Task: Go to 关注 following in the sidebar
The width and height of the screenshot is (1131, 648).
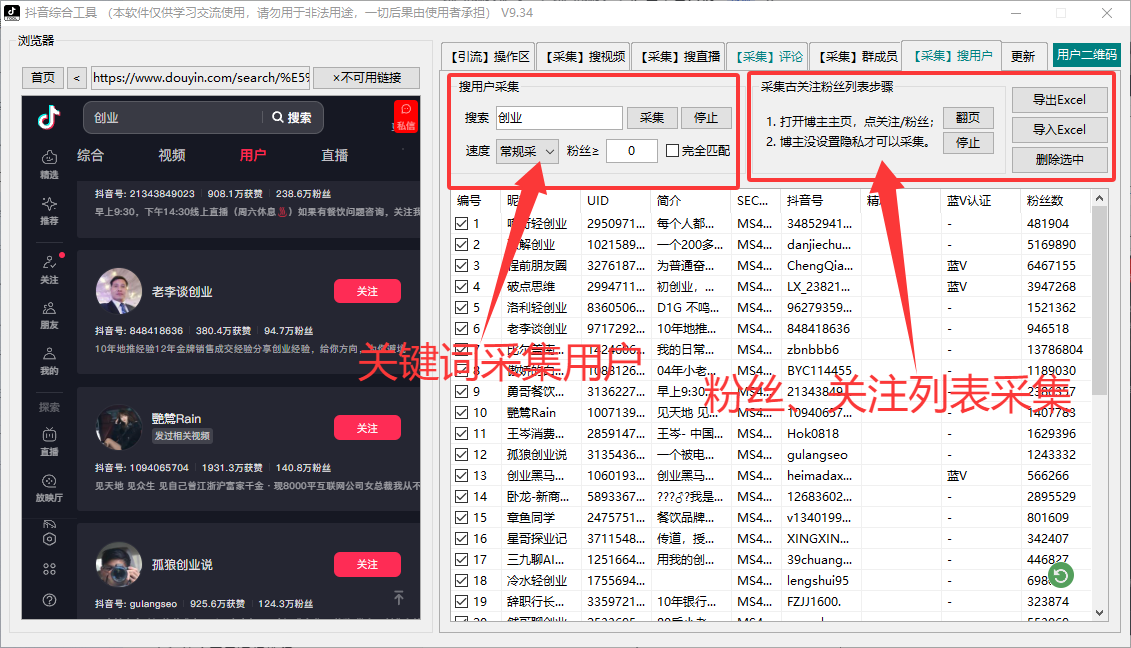Action: tap(49, 269)
